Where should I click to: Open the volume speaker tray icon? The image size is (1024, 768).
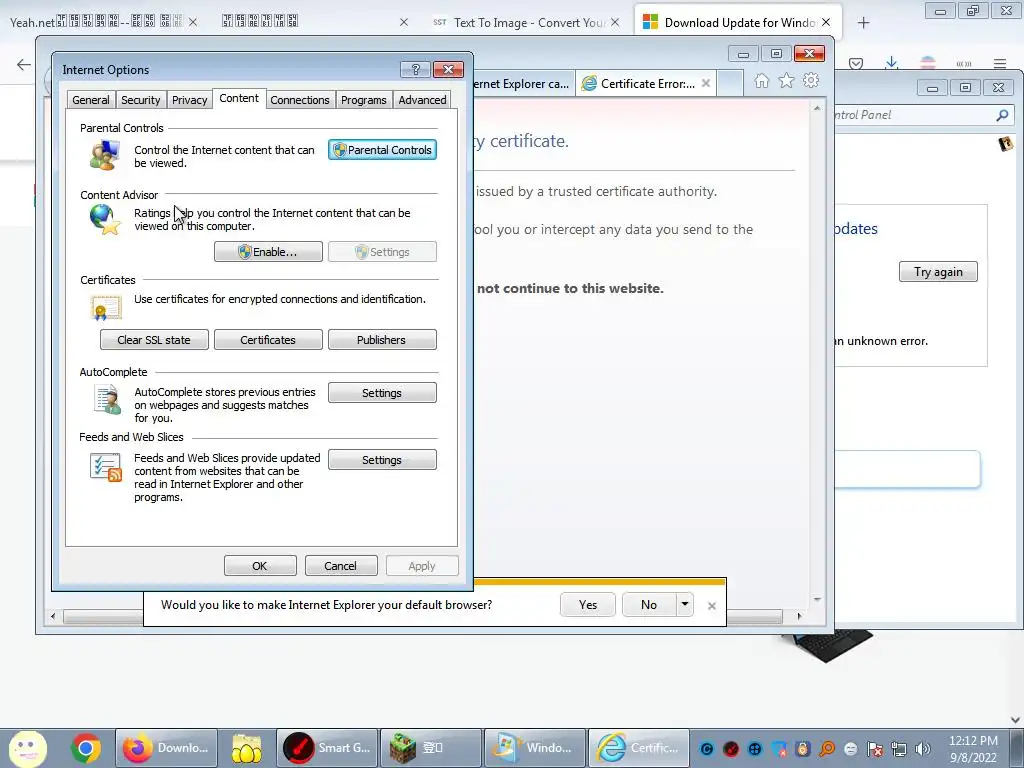coord(923,749)
